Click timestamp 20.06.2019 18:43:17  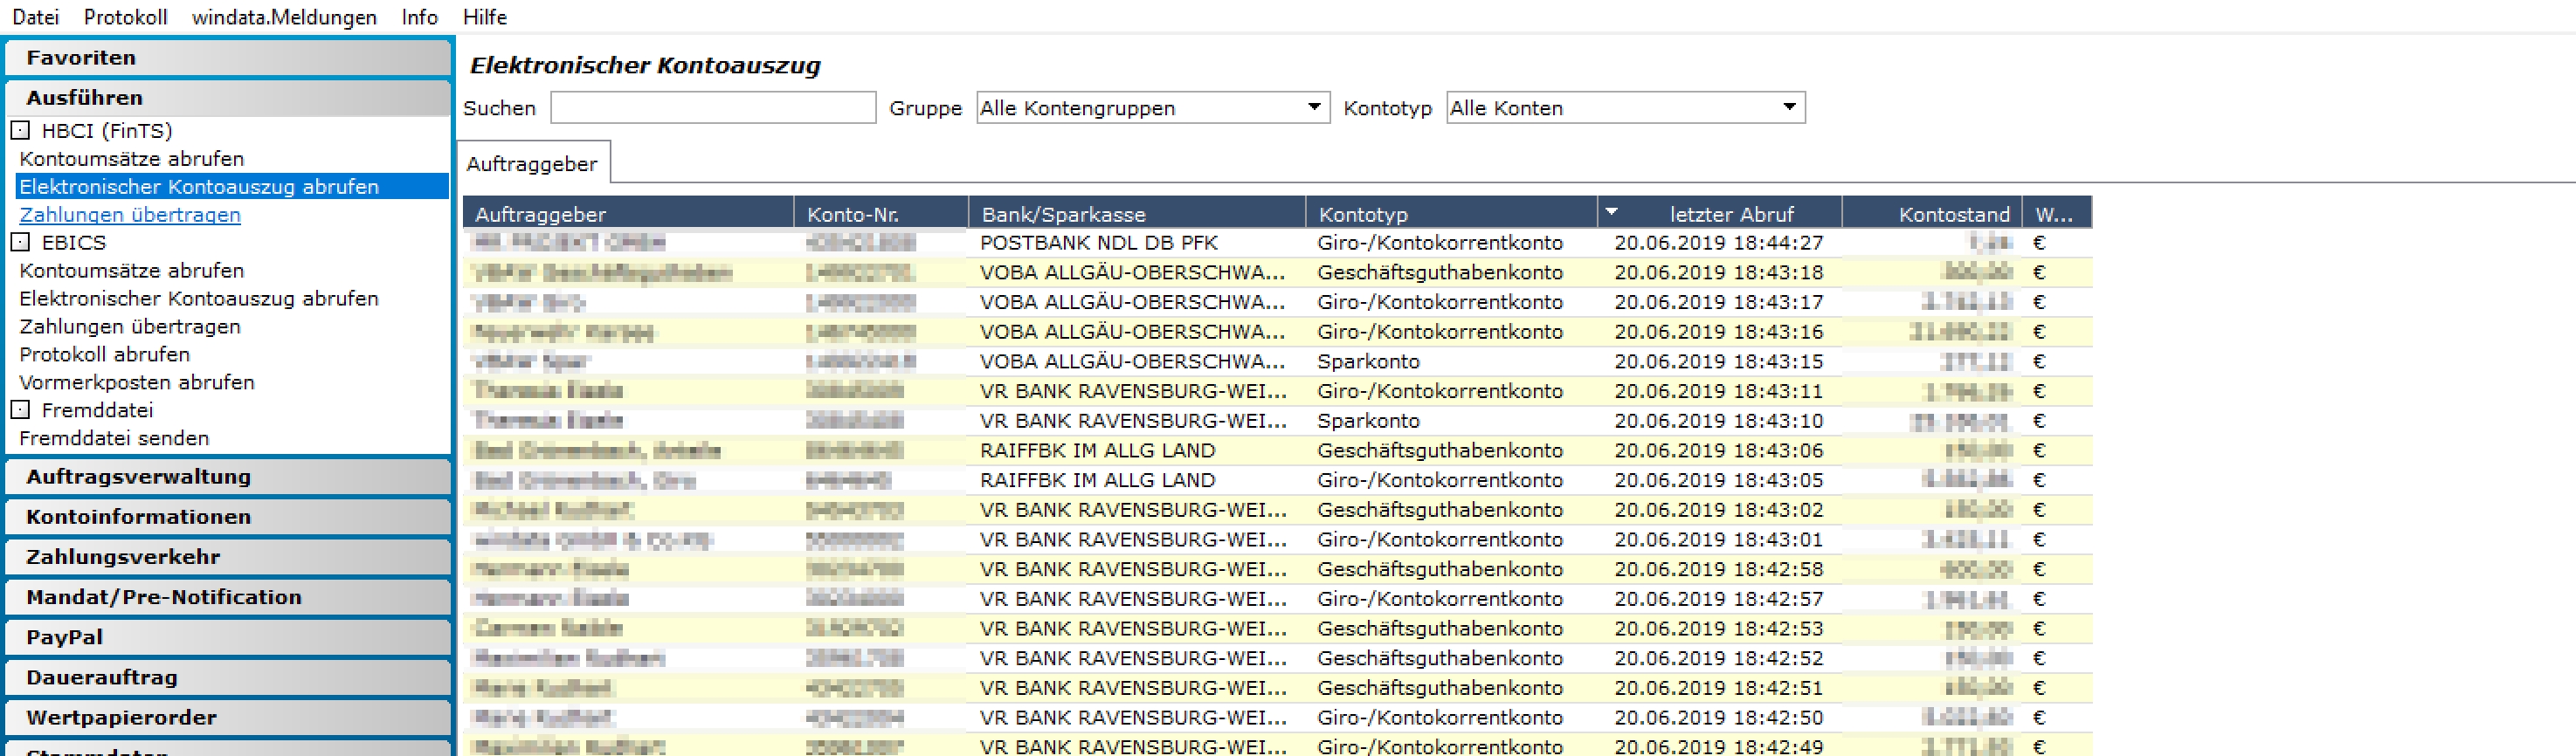(x=1718, y=302)
